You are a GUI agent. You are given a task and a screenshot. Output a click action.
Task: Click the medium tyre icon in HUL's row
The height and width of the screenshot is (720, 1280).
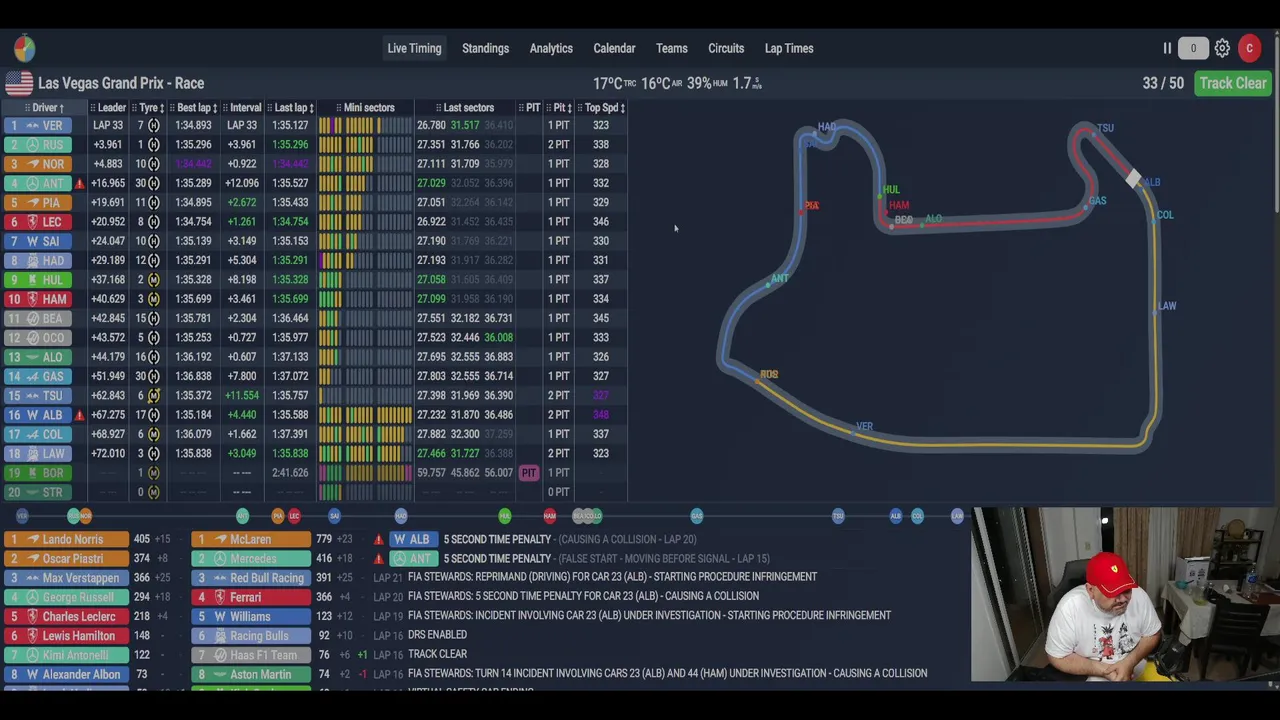coord(154,280)
